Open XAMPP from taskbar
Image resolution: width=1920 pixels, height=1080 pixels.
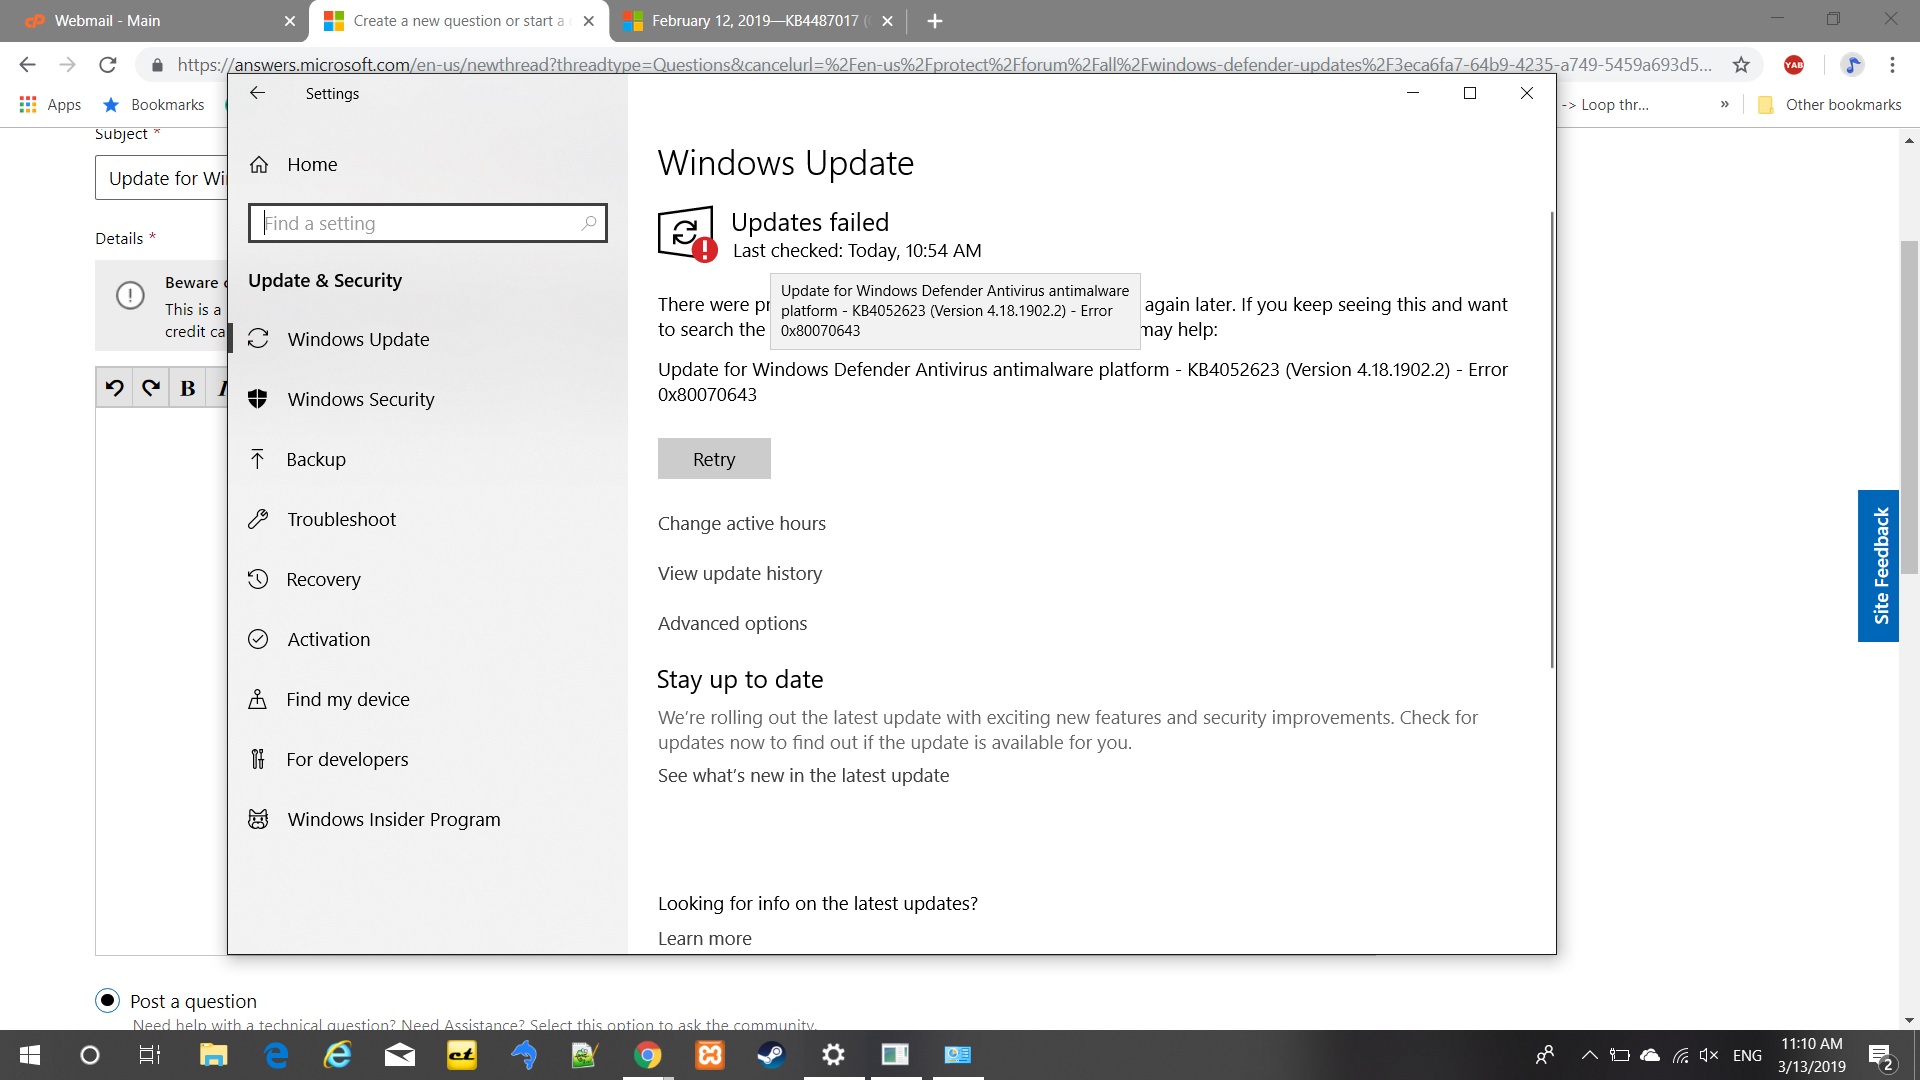point(710,1055)
